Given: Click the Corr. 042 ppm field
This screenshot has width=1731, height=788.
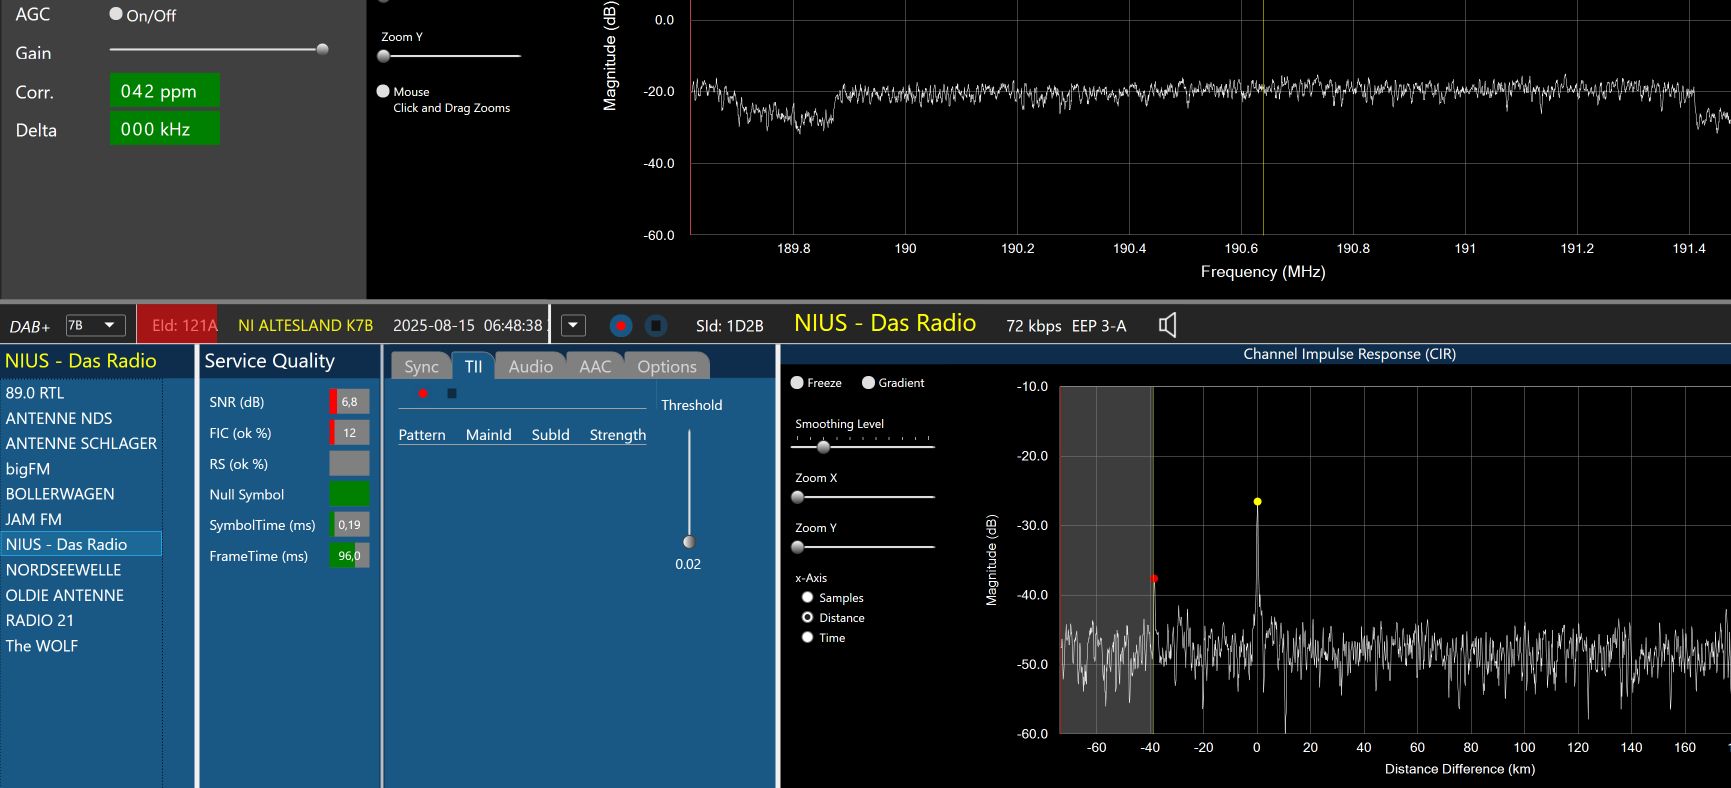Looking at the screenshot, I should click(164, 91).
